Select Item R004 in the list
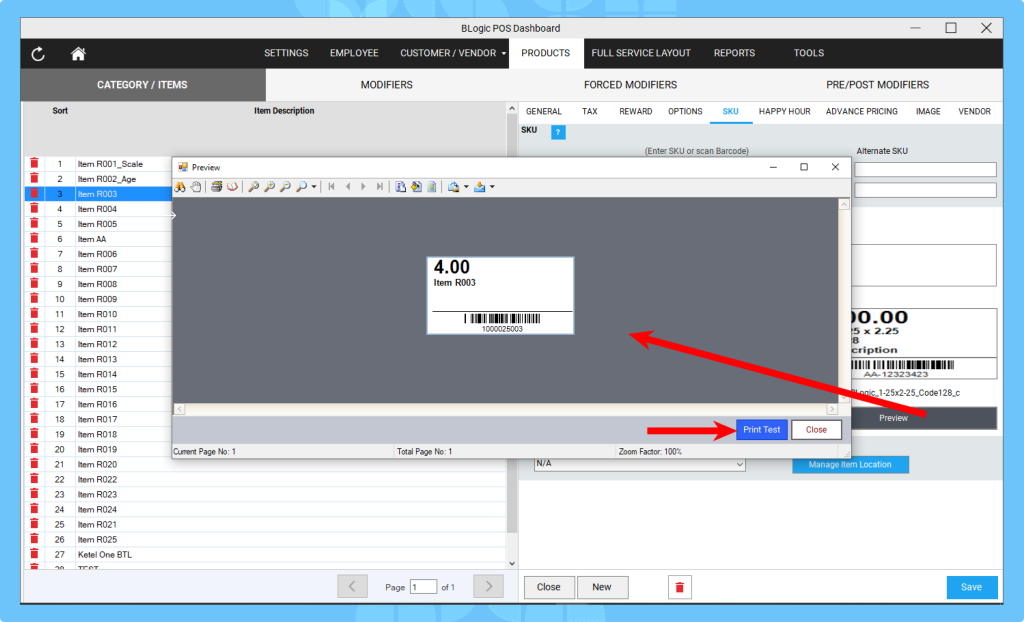This screenshot has width=1024, height=622. 97,209
